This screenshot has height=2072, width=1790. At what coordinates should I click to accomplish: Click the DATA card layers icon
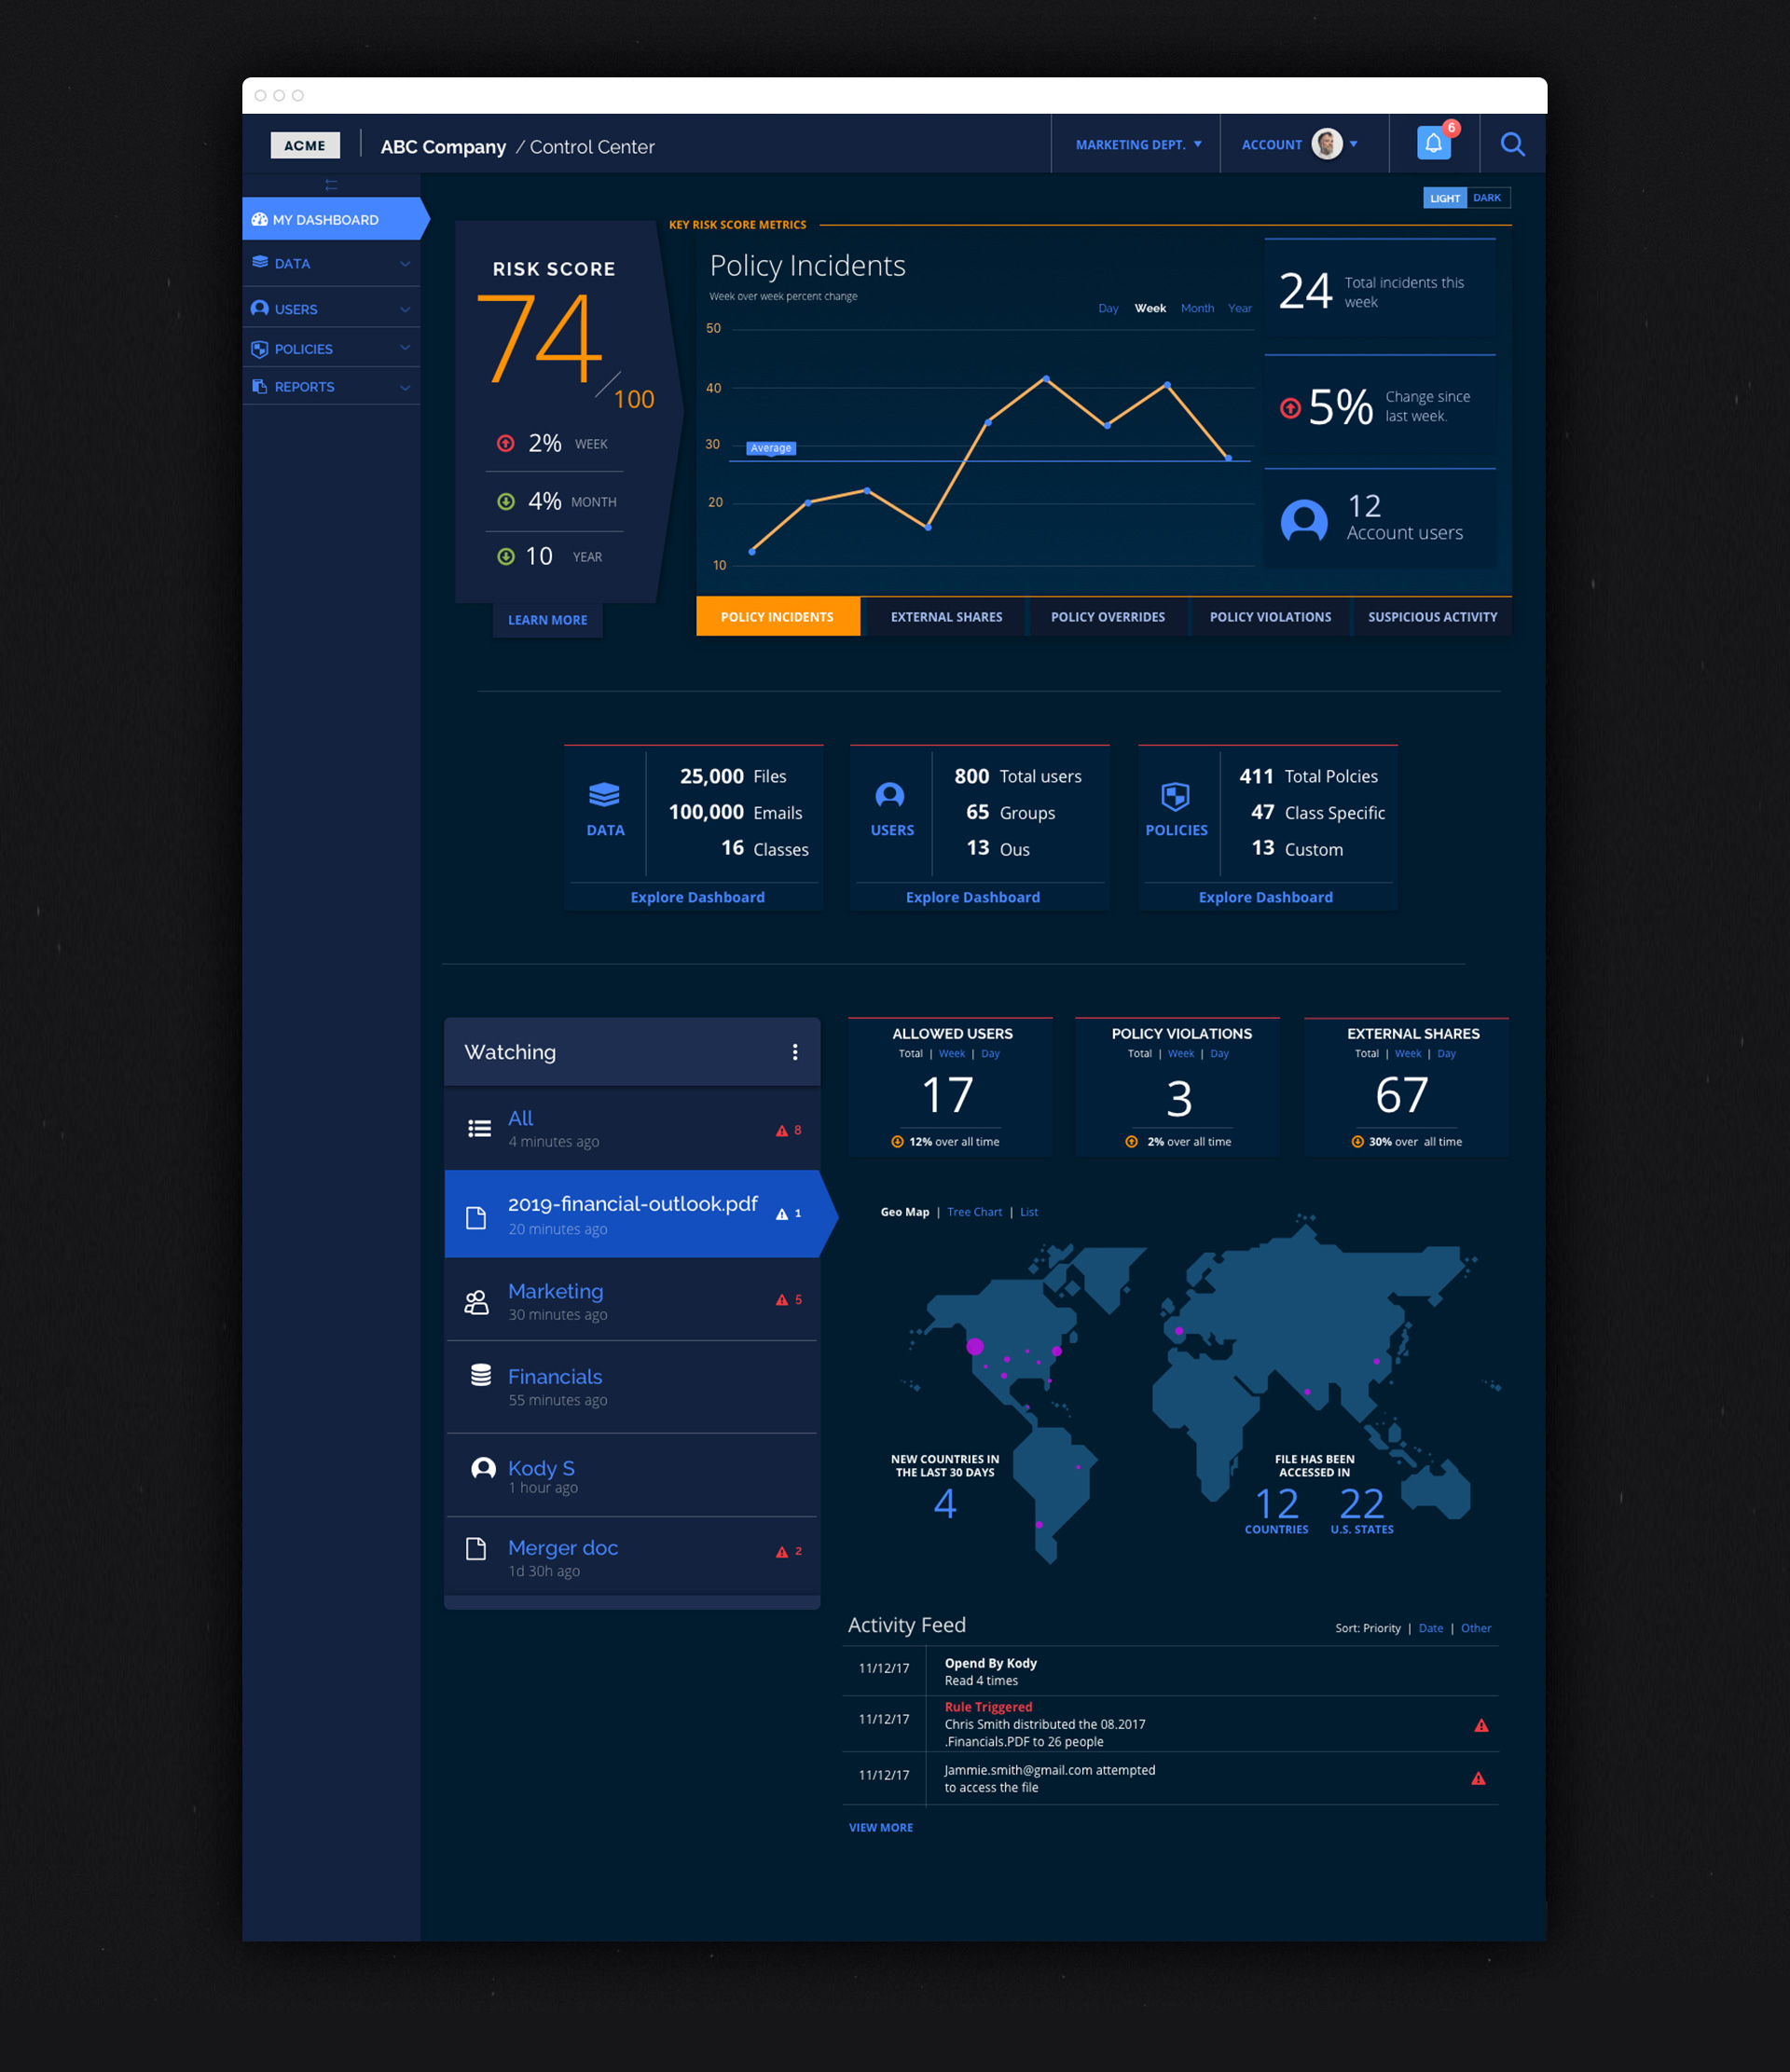604,795
